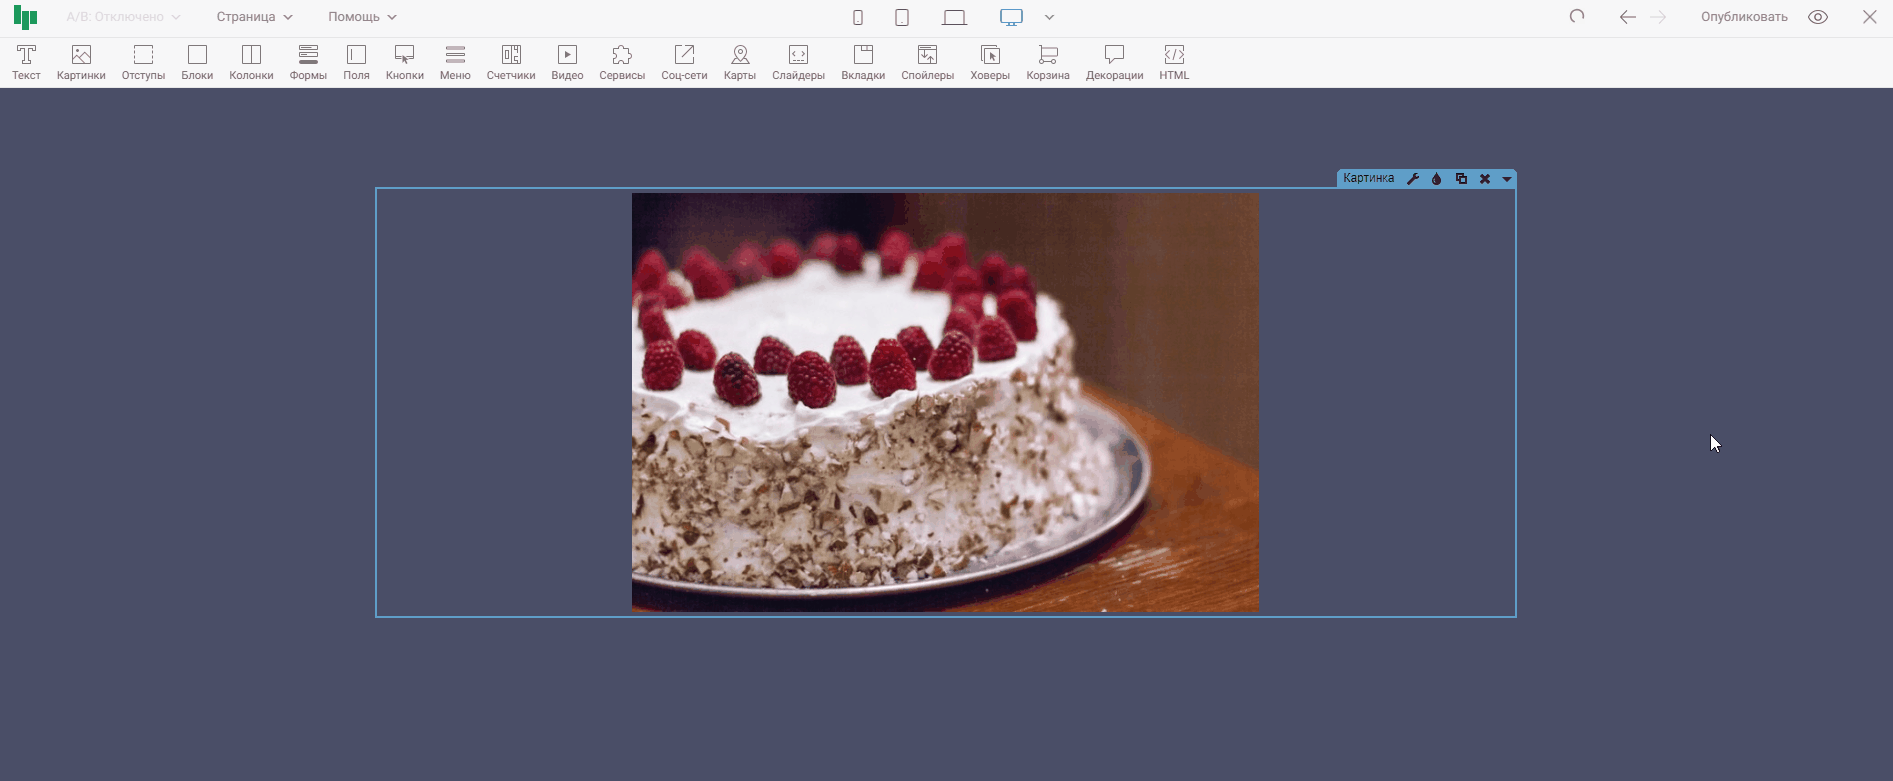Open image style droplet icon
The width and height of the screenshot is (1893, 781).
pos(1437,179)
